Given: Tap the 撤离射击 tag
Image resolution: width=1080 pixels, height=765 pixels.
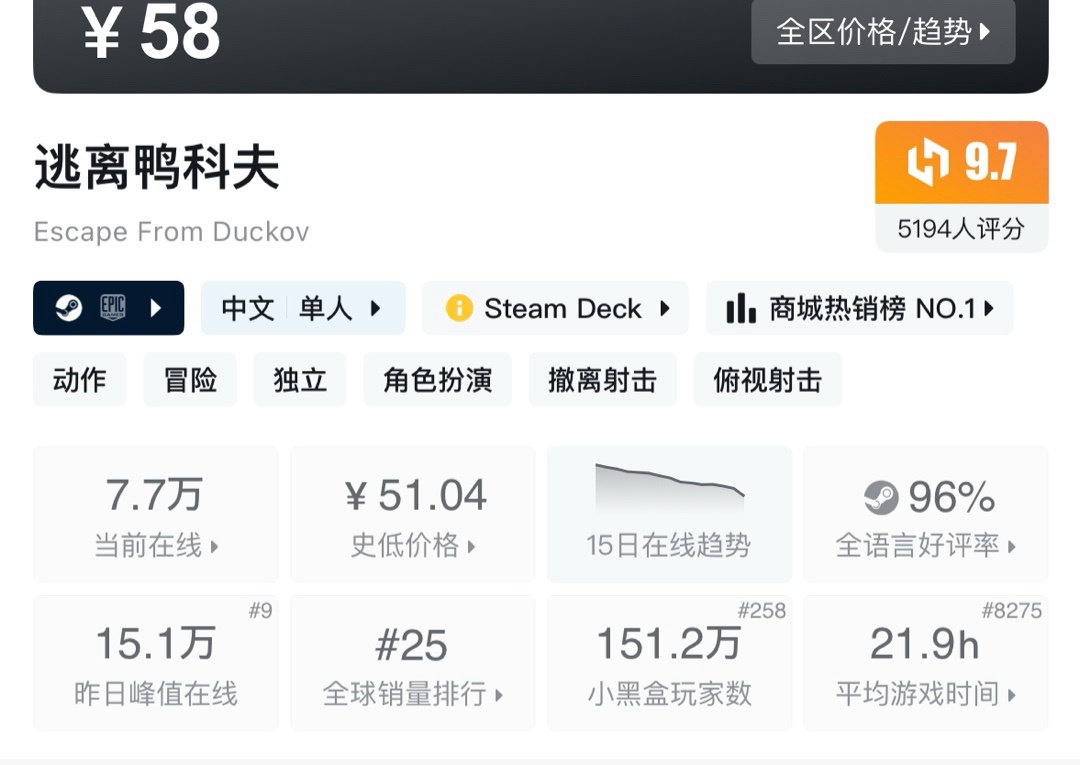Looking at the screenshot, I should point(602,380).
